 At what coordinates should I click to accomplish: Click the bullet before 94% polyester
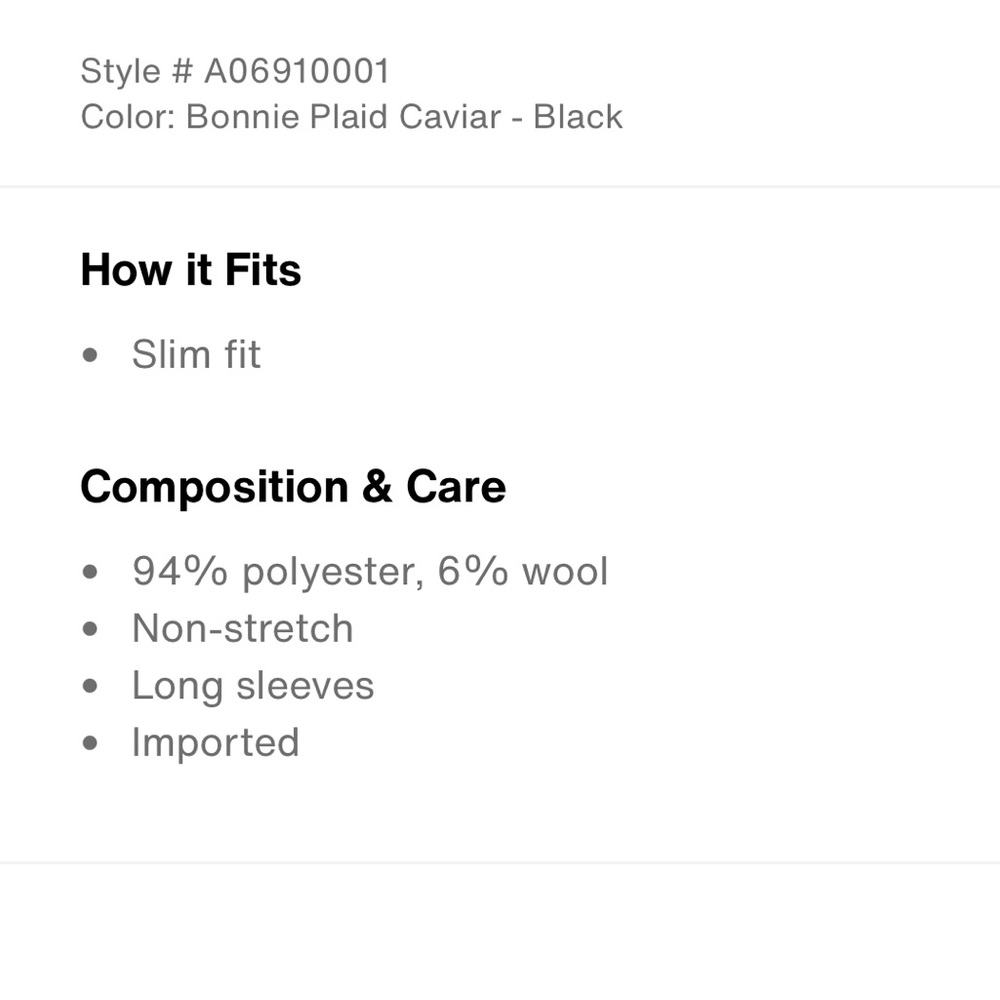pyautogui.click(x=90, y=571)
